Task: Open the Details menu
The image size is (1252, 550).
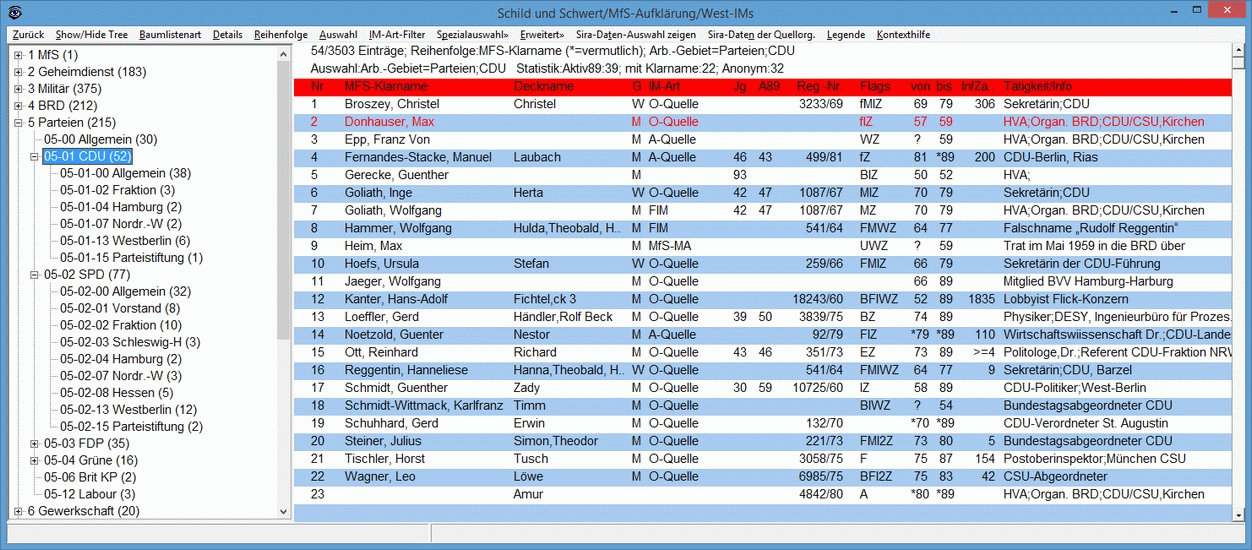Action: pyautogui.click(x=227, y=34)
